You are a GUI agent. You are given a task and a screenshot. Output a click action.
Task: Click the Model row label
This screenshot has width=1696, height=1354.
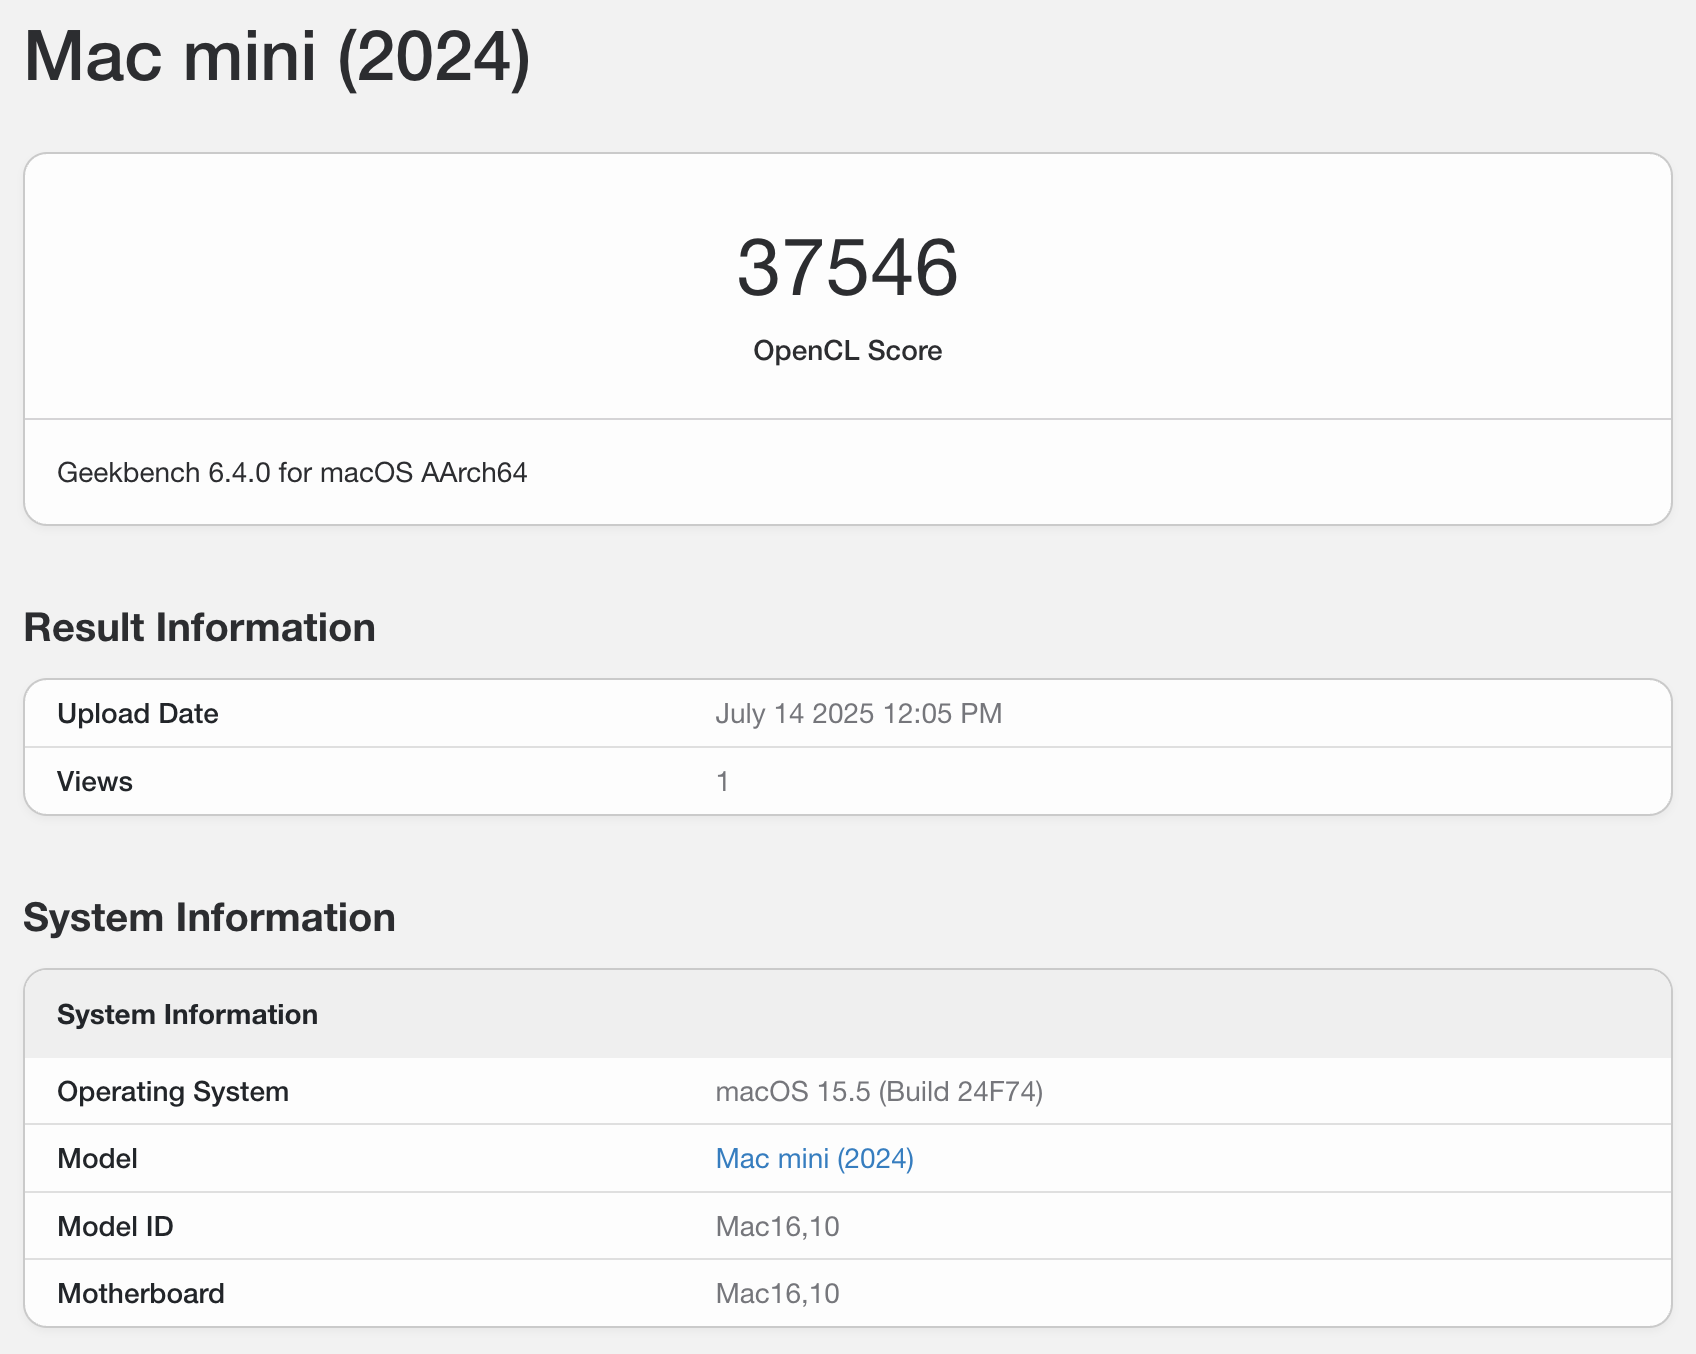(97, 1158)
